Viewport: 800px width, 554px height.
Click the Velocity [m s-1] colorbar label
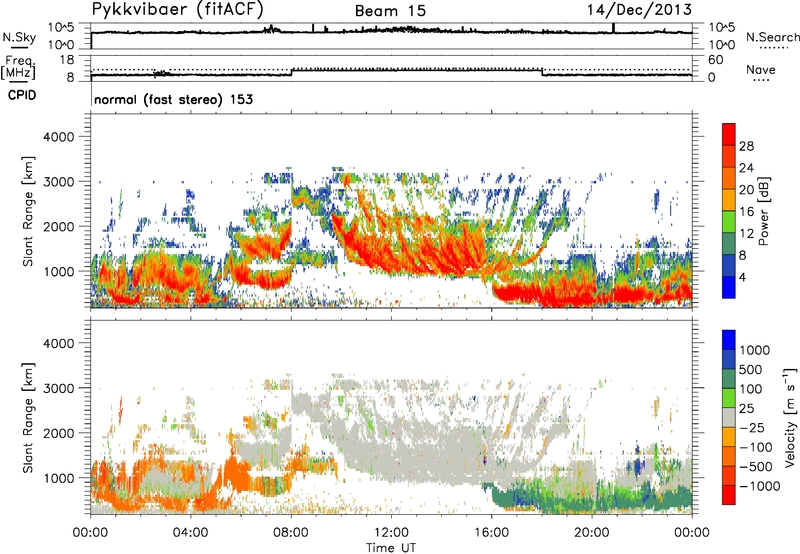(790, 417)
